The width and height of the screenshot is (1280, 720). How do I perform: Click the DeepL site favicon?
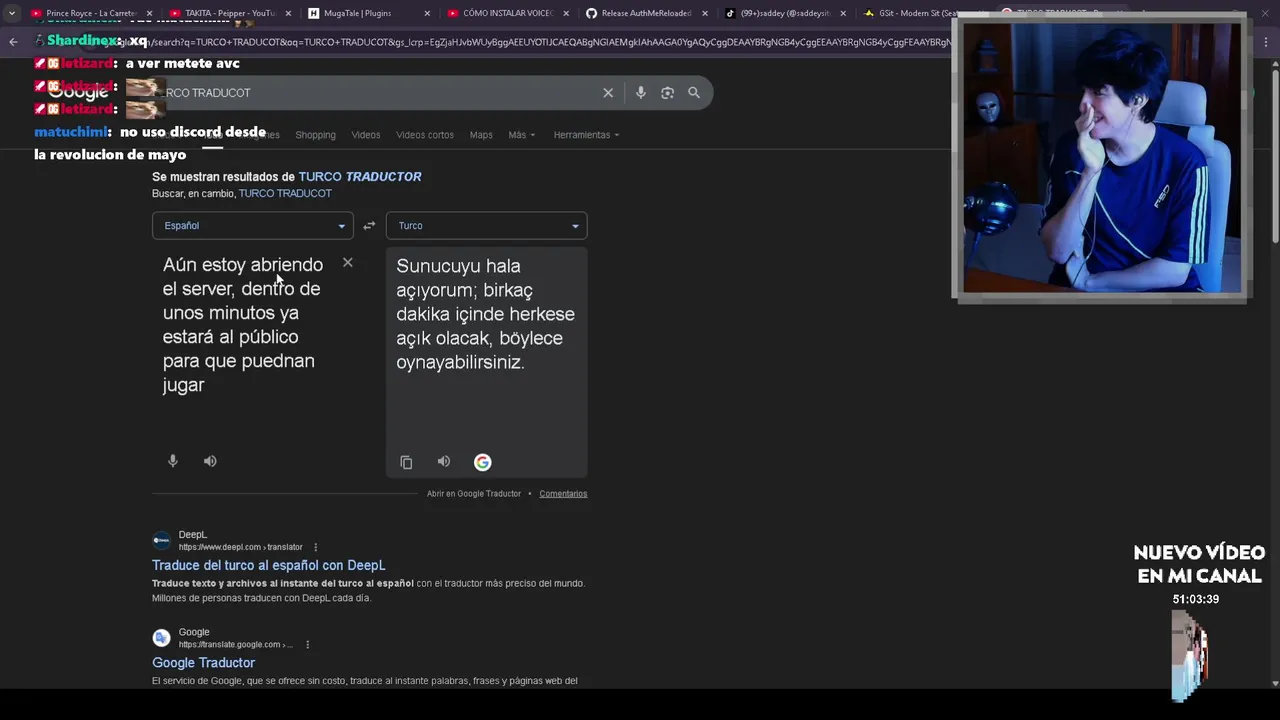pos(161,541)
